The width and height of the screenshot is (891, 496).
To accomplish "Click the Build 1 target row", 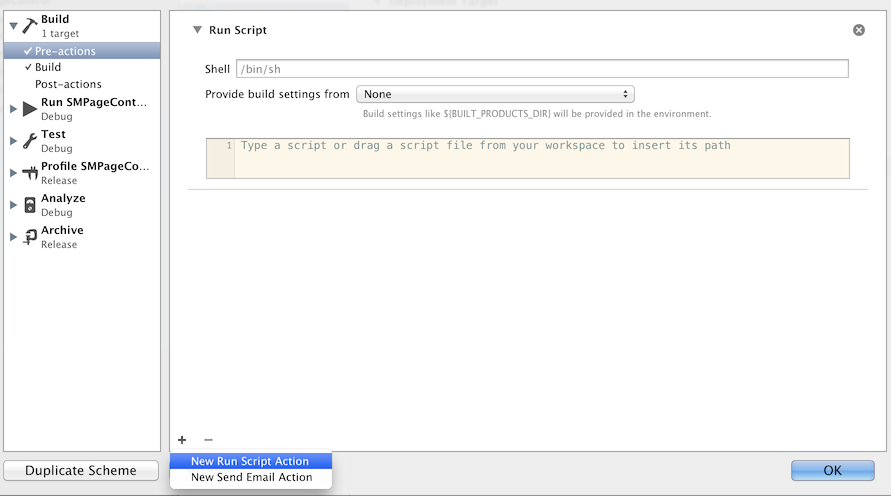I will pyautogui.click(x=82, y=26).
